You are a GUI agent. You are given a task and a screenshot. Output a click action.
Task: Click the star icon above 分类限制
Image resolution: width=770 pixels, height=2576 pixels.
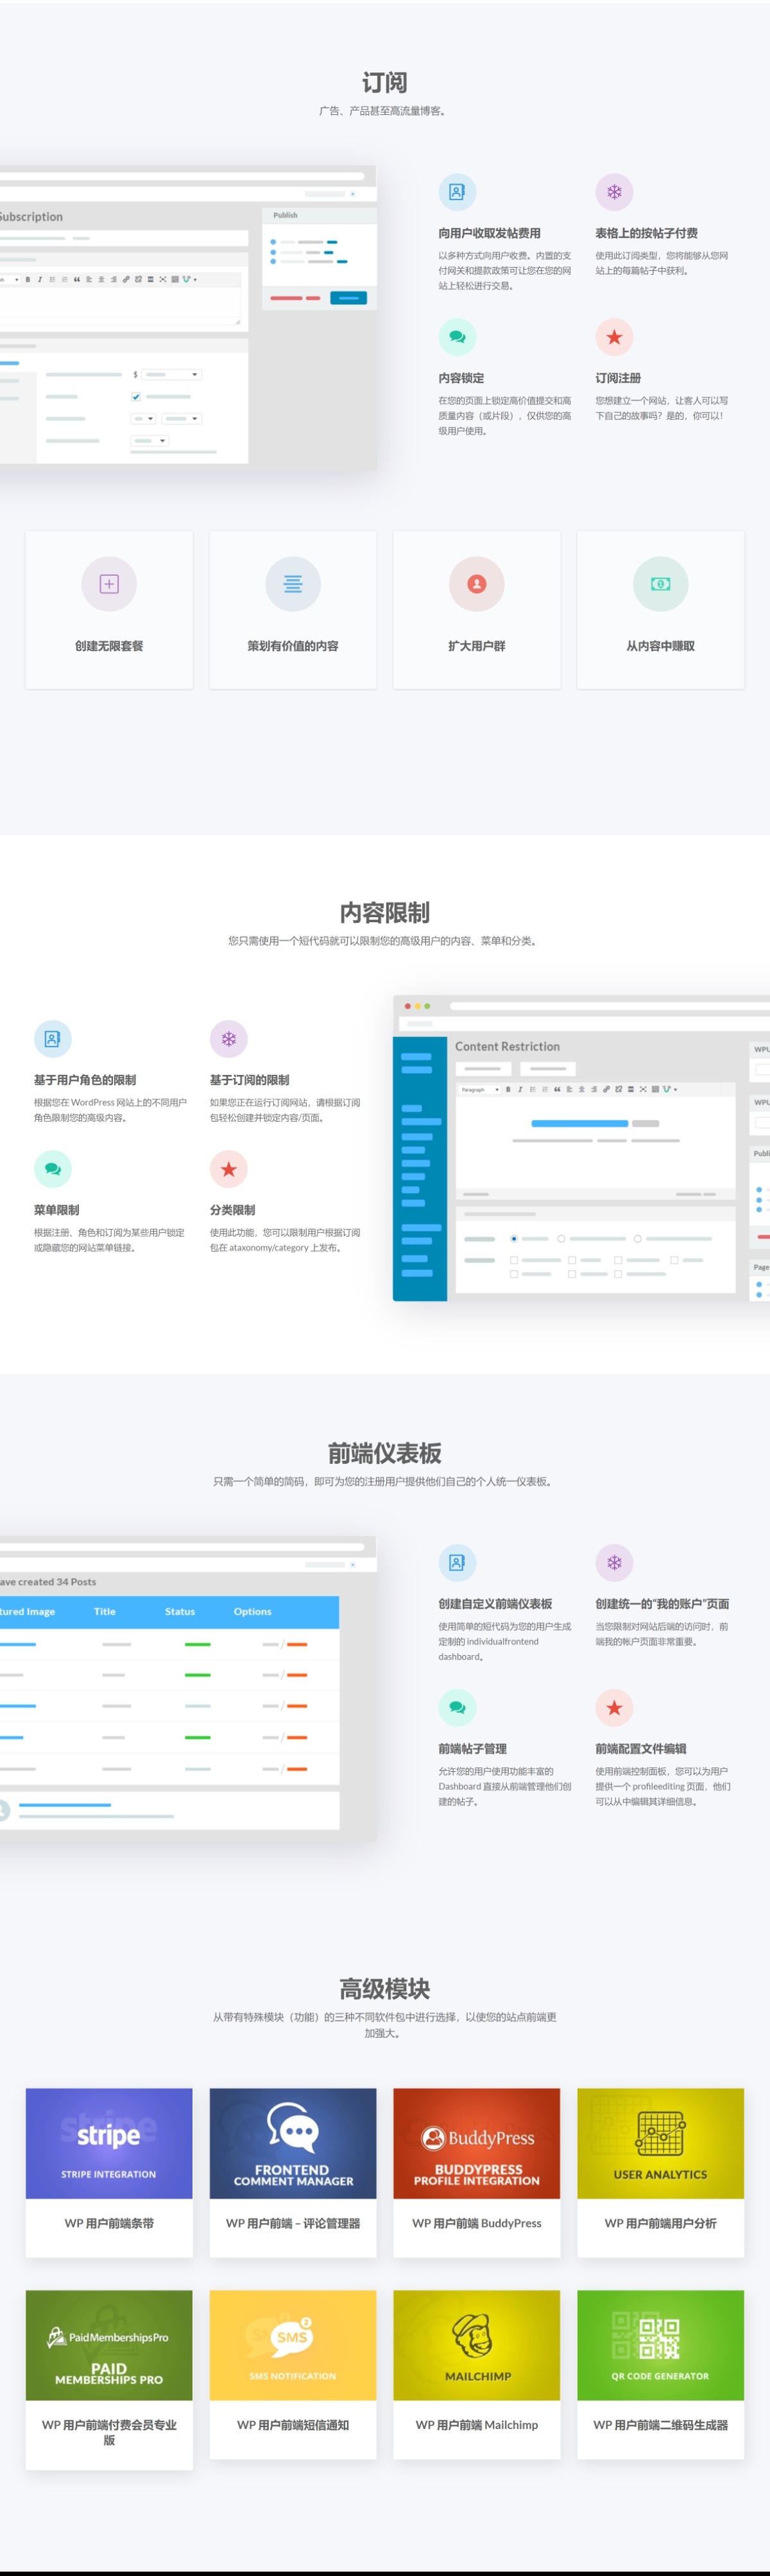coord(228,1169)
